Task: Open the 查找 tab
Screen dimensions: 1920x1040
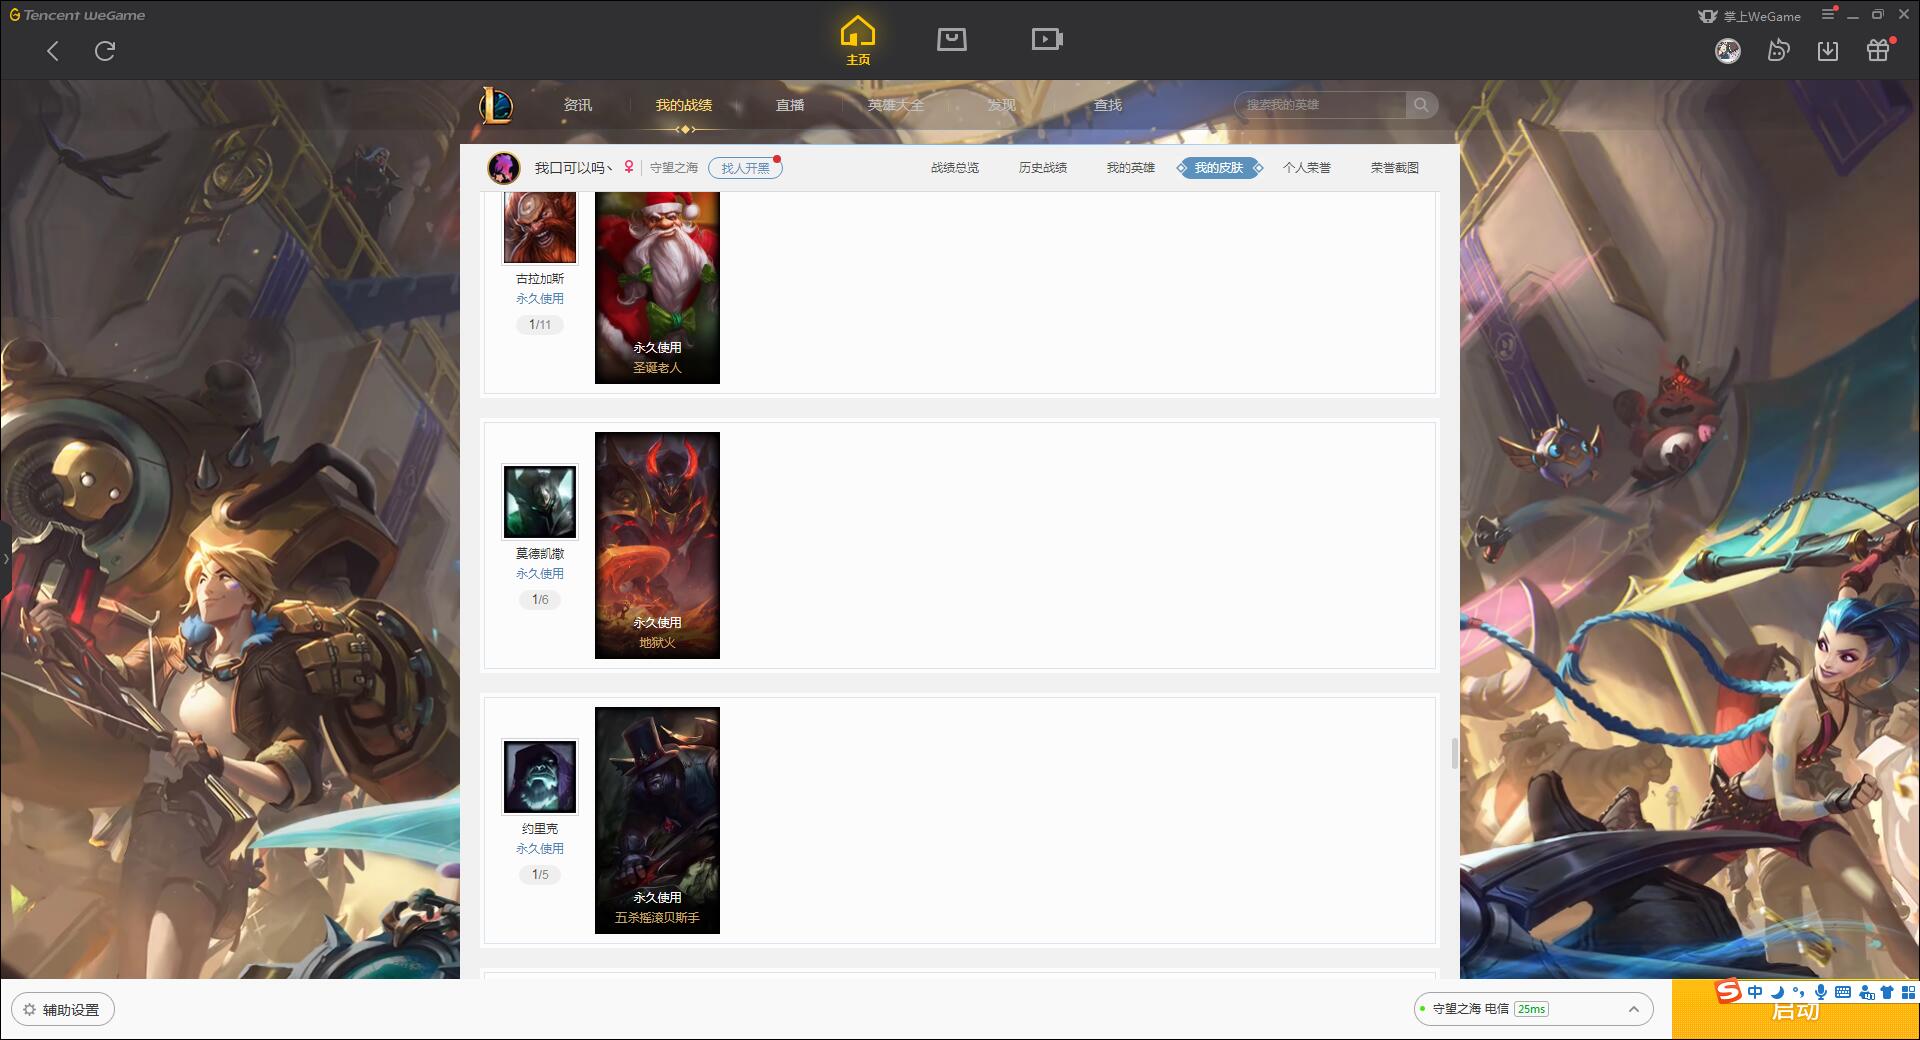Action: click(1108, 105)
